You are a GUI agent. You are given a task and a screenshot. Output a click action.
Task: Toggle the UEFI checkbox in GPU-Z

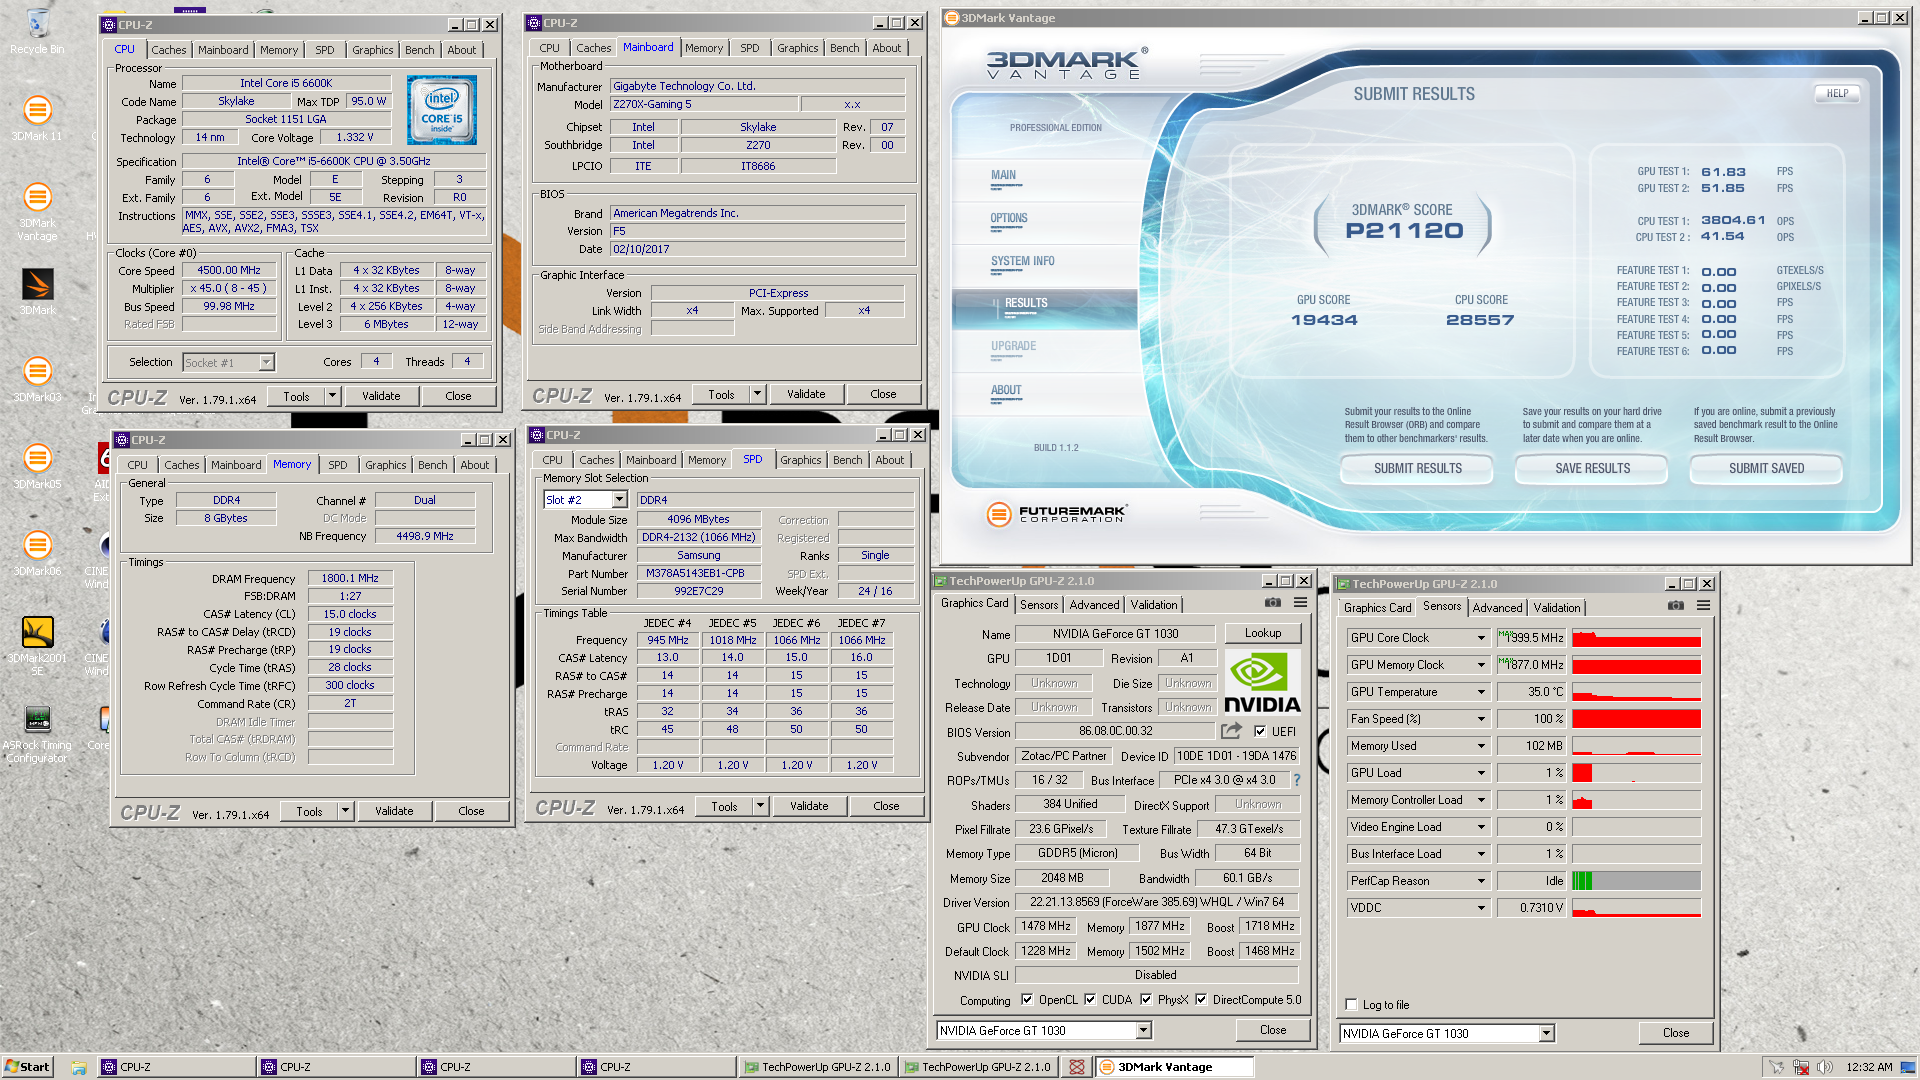tap(1260, 731)
